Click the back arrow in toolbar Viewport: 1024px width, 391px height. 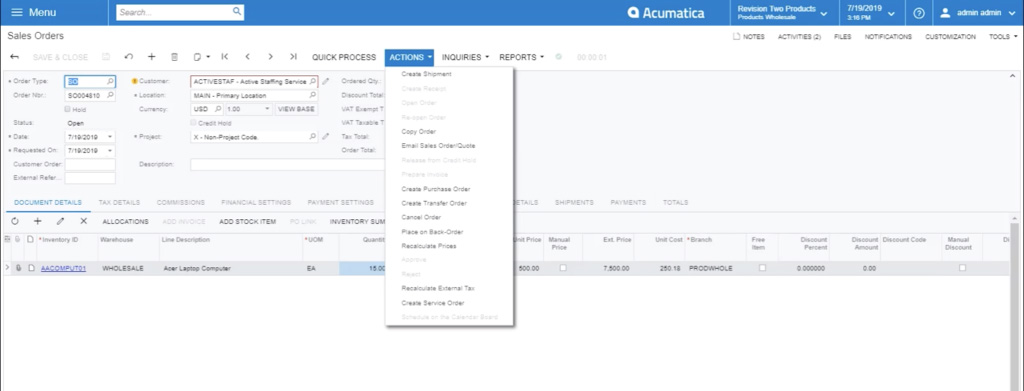(14, 57)
